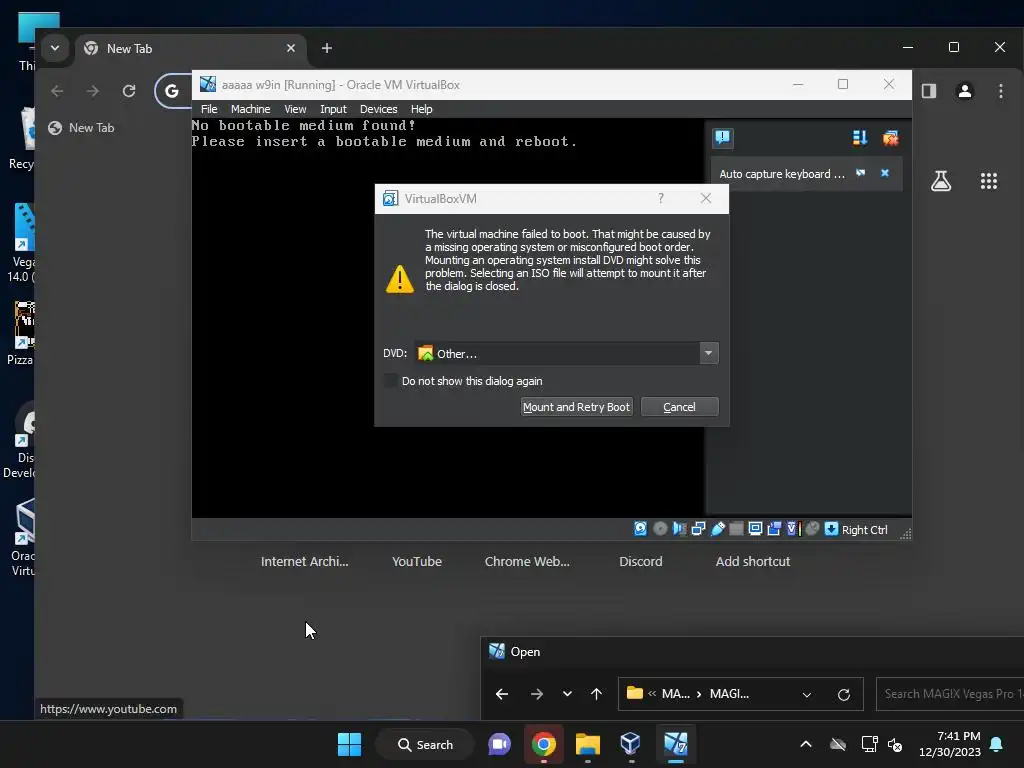The width and height of the screenshot is (1024, 768).
Task: Open the VirtualBox File menu
Action: click(x=209, y=109)
